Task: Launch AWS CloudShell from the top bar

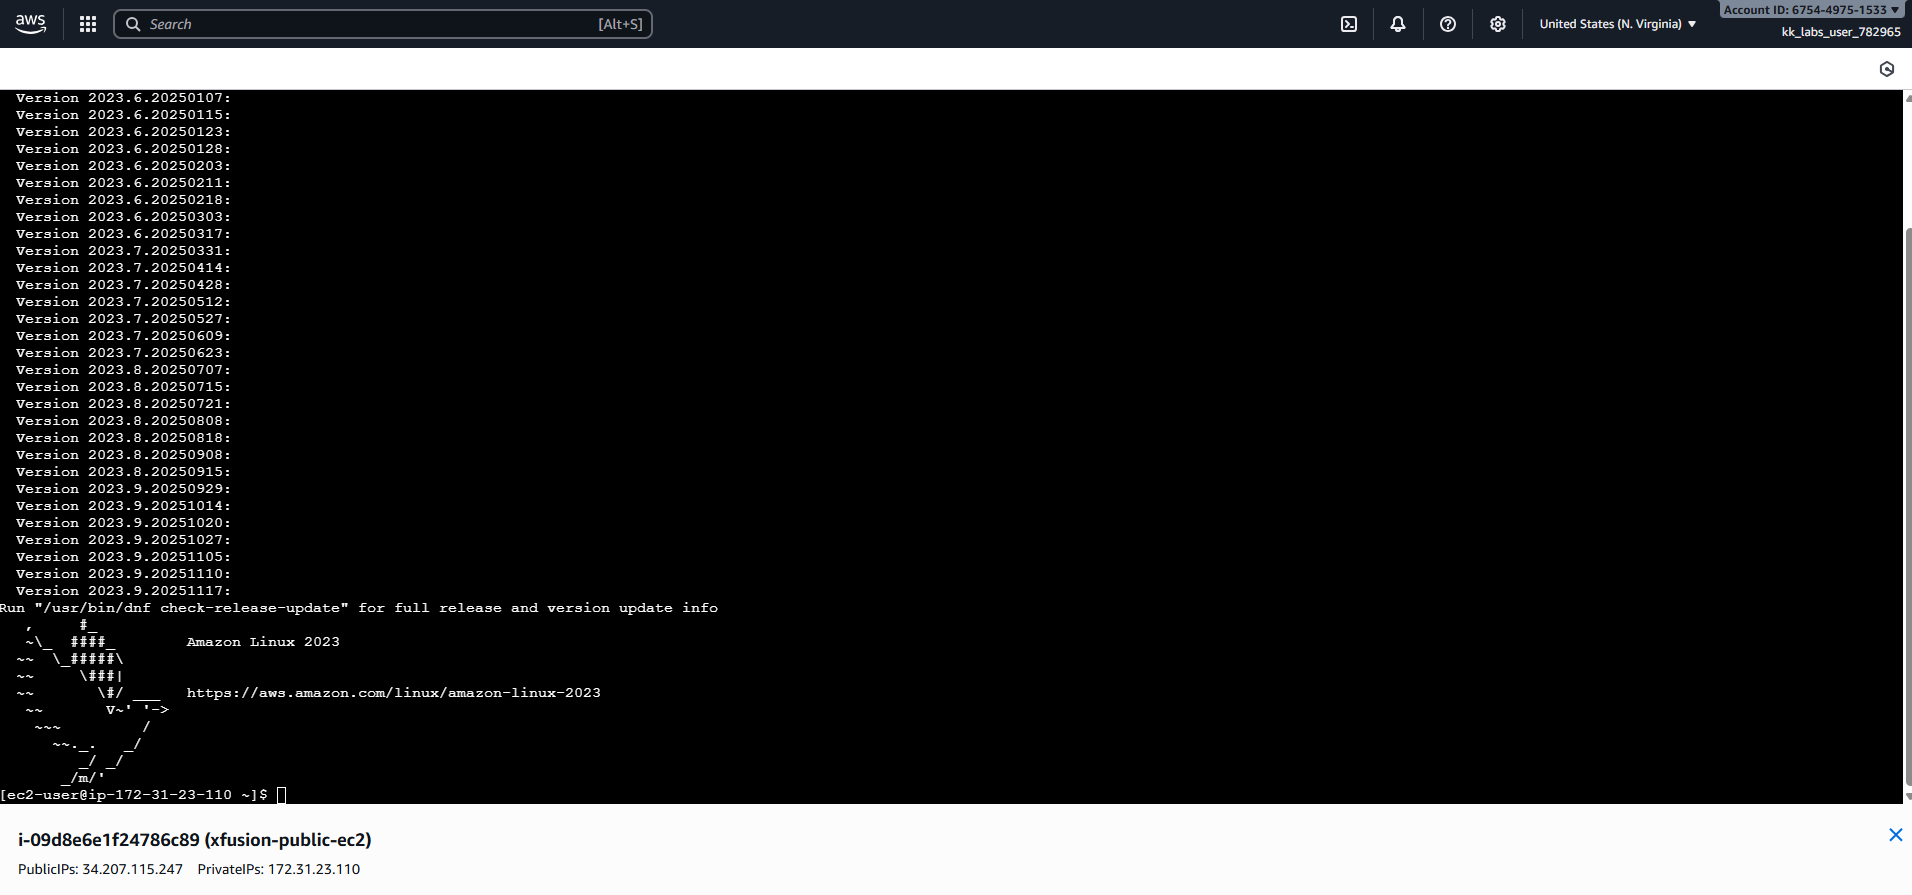Action: coord(1349,24)
